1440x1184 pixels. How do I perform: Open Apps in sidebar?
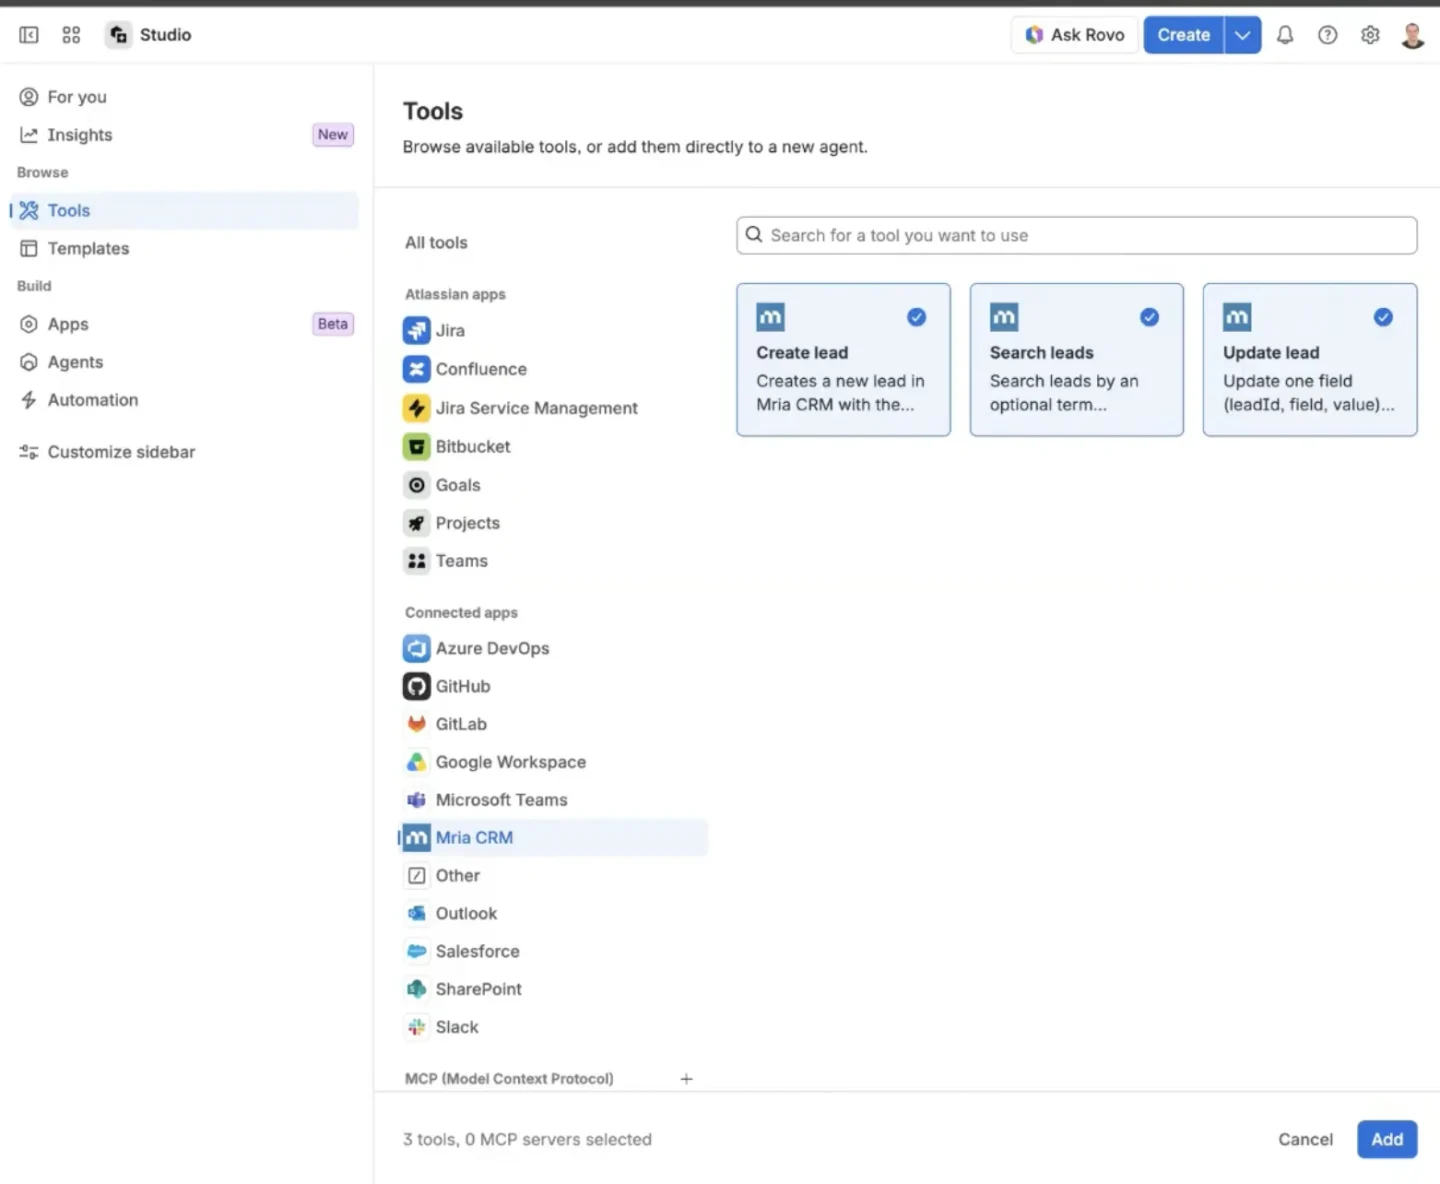click(x=186, y=324)
